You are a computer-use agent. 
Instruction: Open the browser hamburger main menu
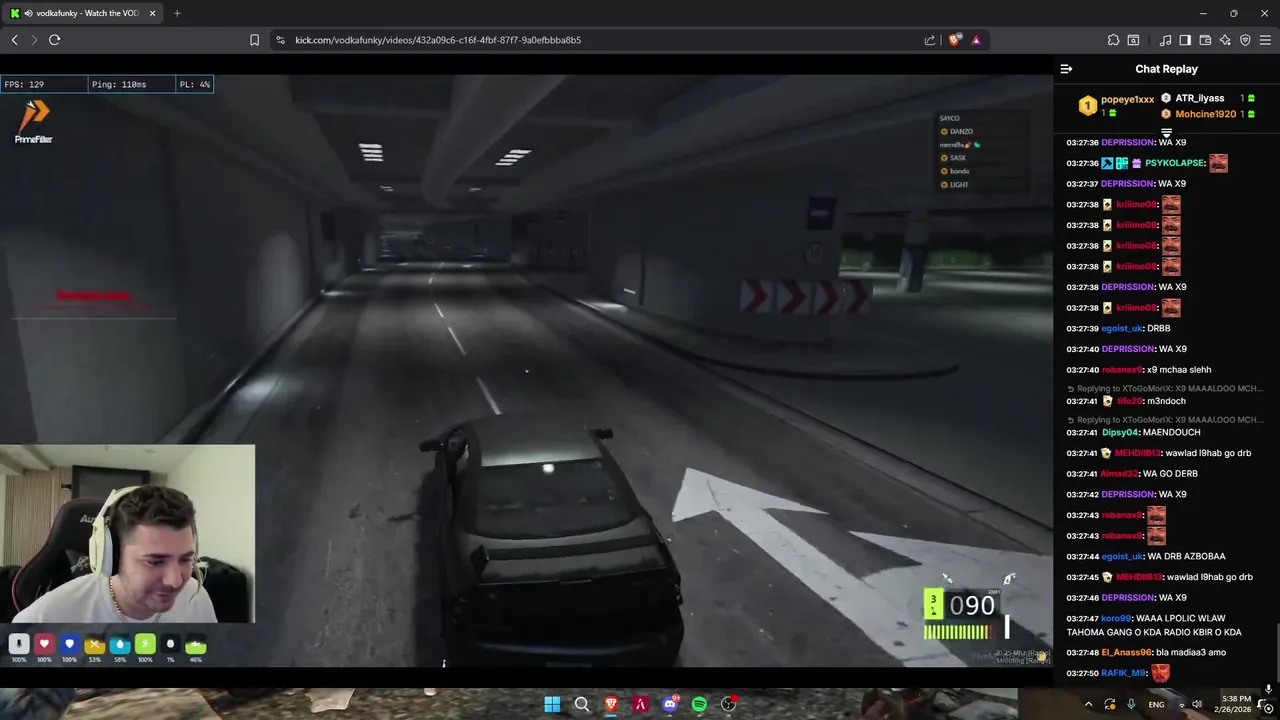click(1265, 40)
